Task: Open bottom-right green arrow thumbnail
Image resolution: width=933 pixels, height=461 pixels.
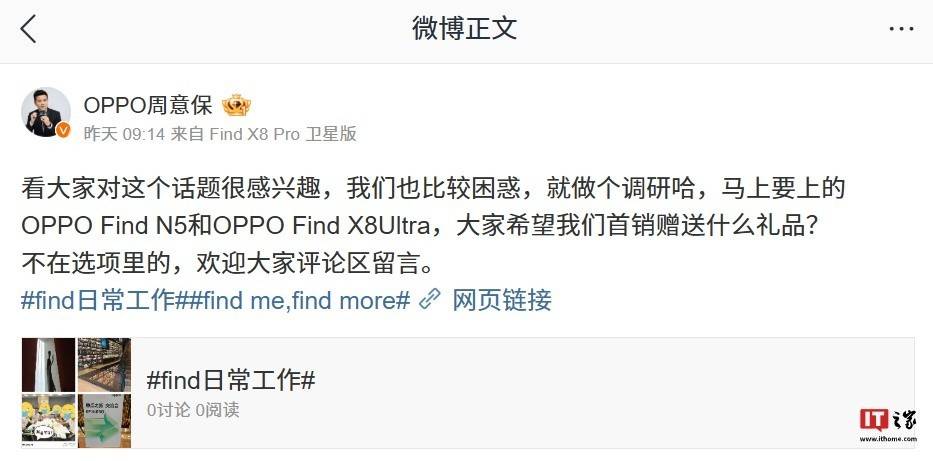Action: point(104,420)
